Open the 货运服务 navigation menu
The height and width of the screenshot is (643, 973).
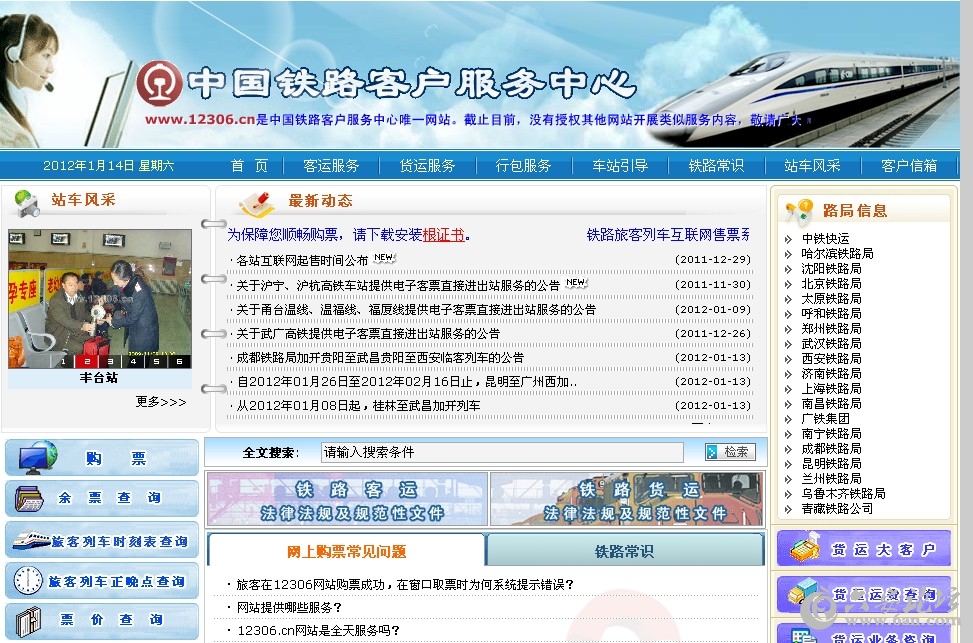tap(427, 166)
